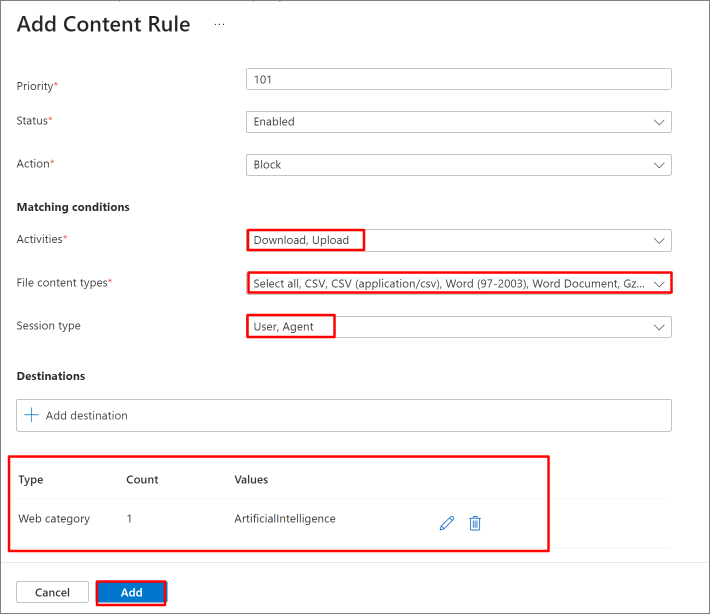Viewport: 710px width, 614px height.
Task: Open the Action dropdown showing Block
Action: (459, 165)
